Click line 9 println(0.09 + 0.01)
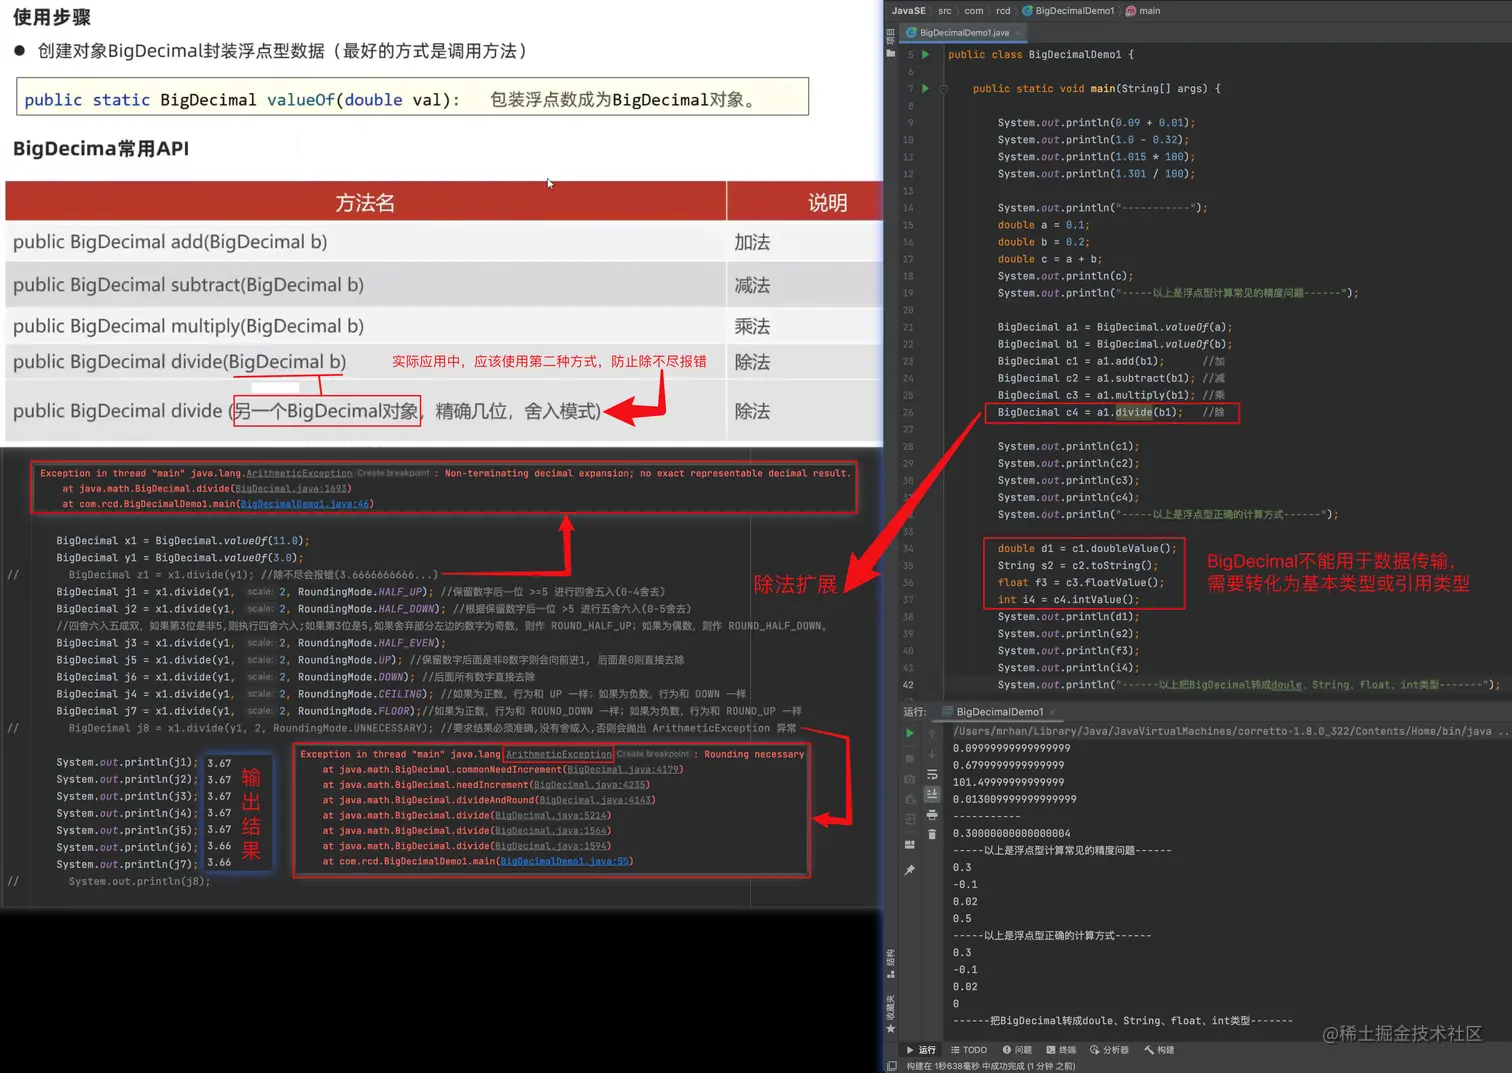The image size is (1512, 1073). click(x=1096, y=123)
